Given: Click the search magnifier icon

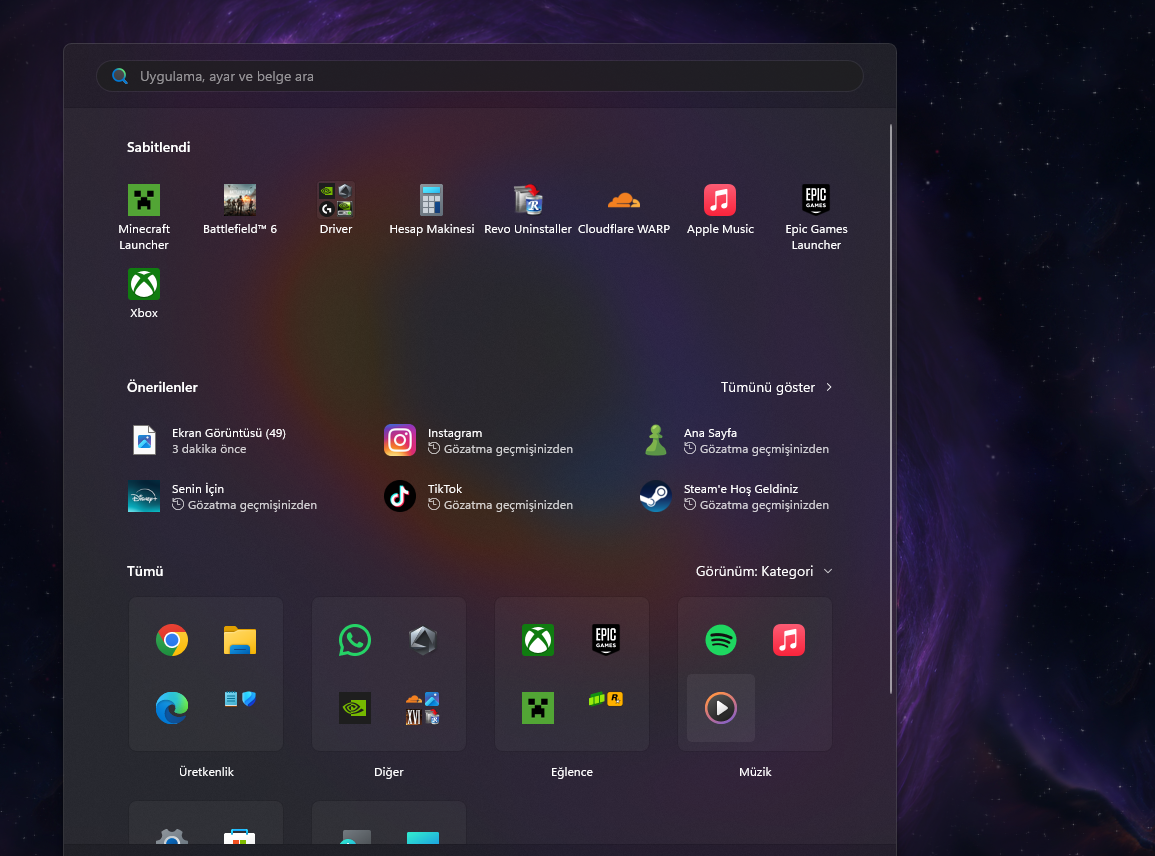Looking at the screenshot, I should tap(120, 76).
